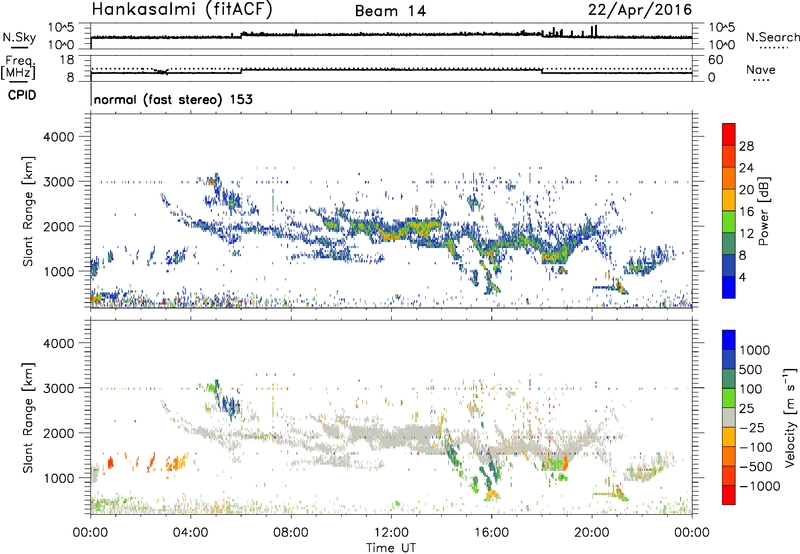Select the "Power [dB]" colorbar title
Viewport: 800px width, 554px height.
(763, 211)
